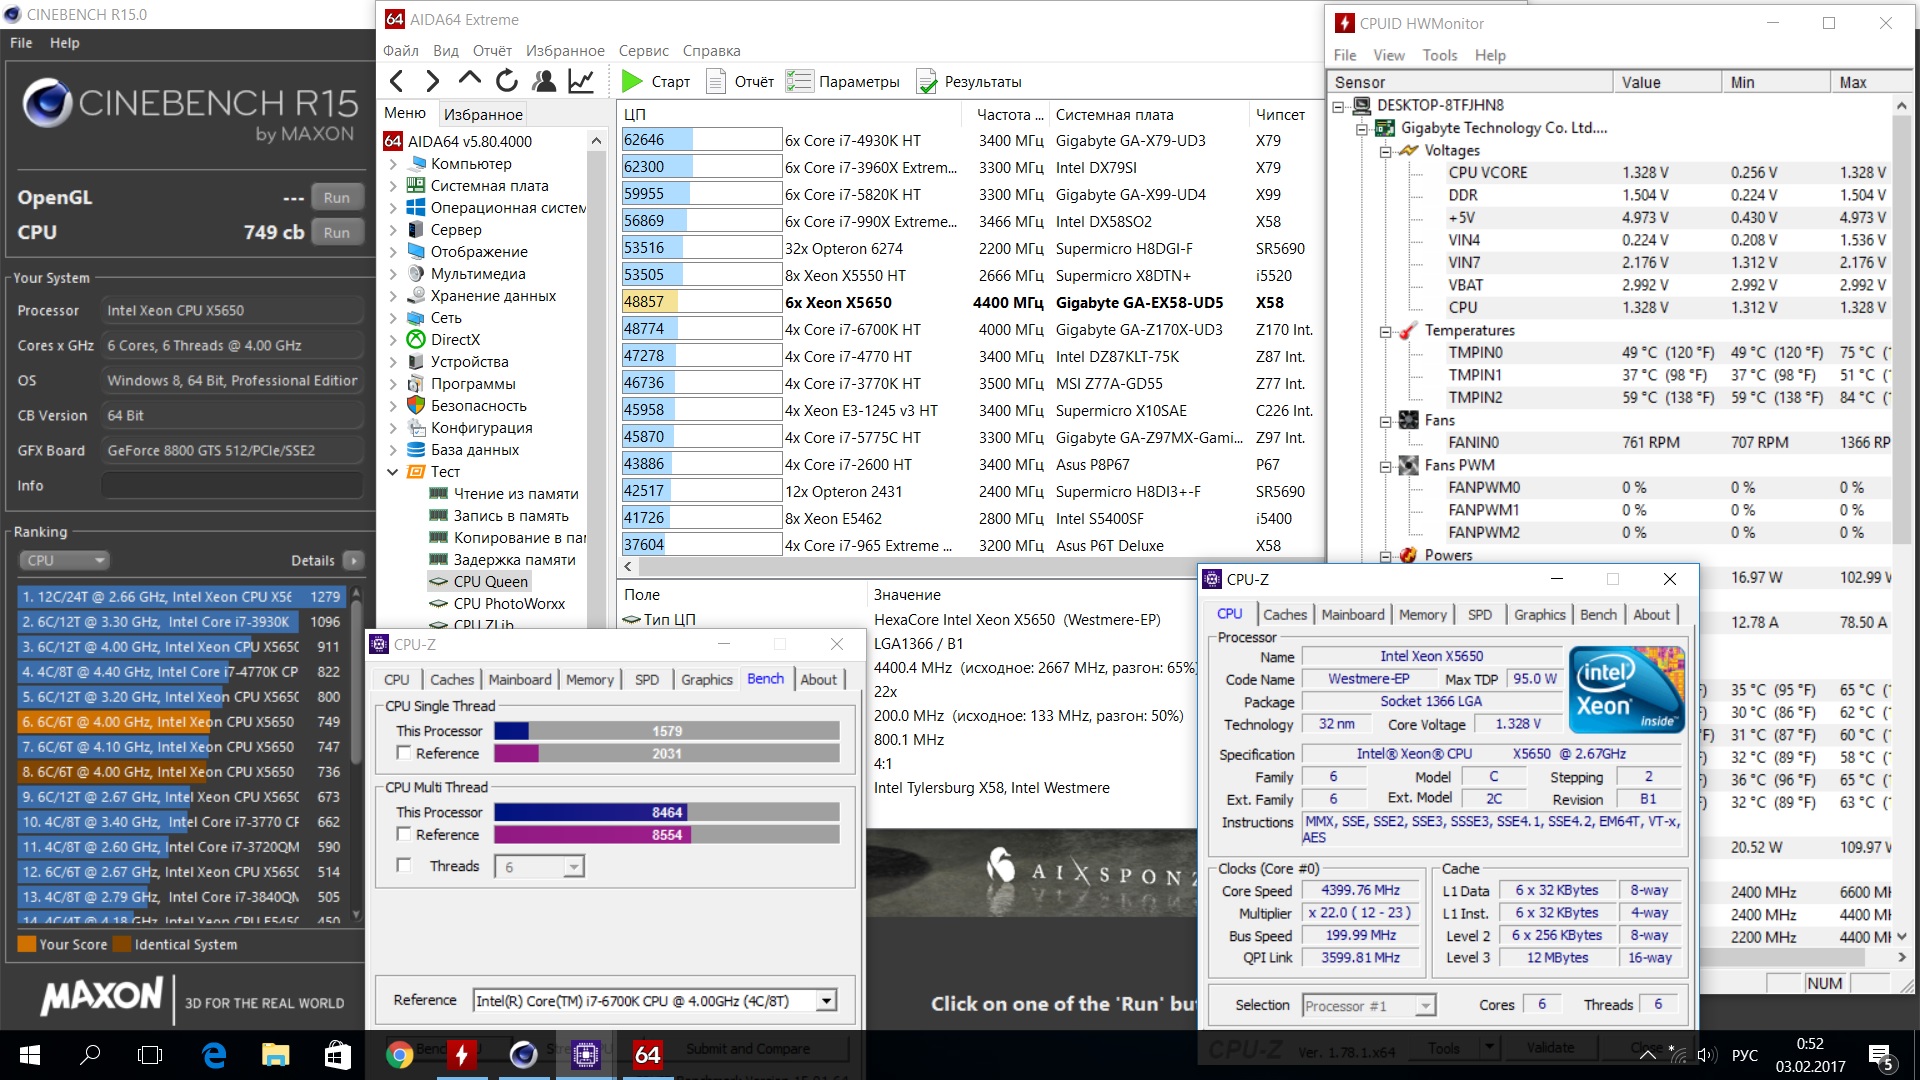Screen dimensions: 1920x1080
Task: Switch to Caches tab in front CPU-Z window
Action: 1284,614
